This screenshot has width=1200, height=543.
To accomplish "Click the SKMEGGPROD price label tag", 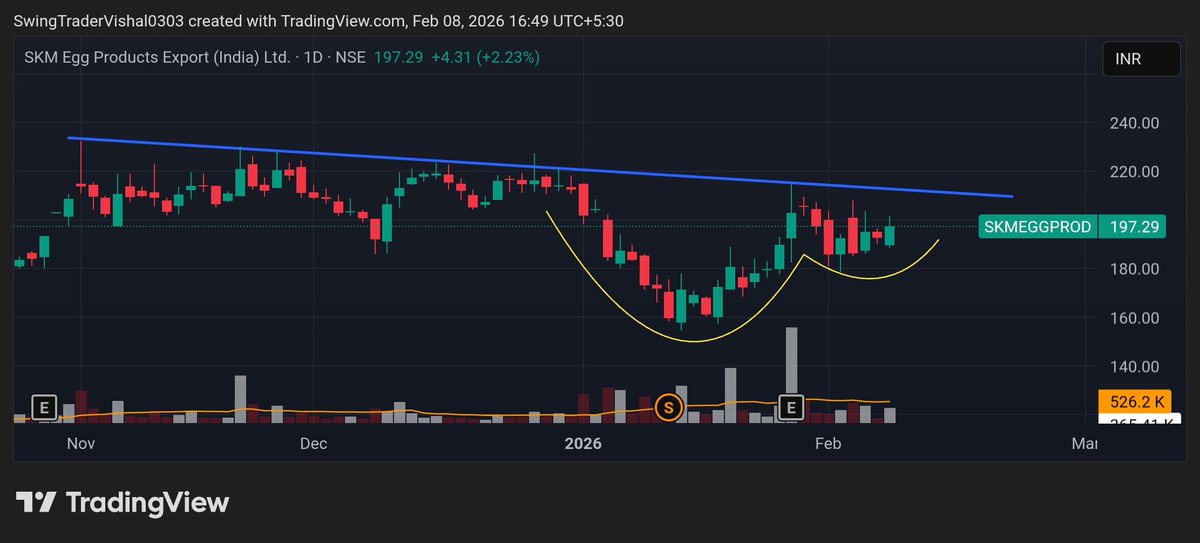I will click(x=1037, y=227).
